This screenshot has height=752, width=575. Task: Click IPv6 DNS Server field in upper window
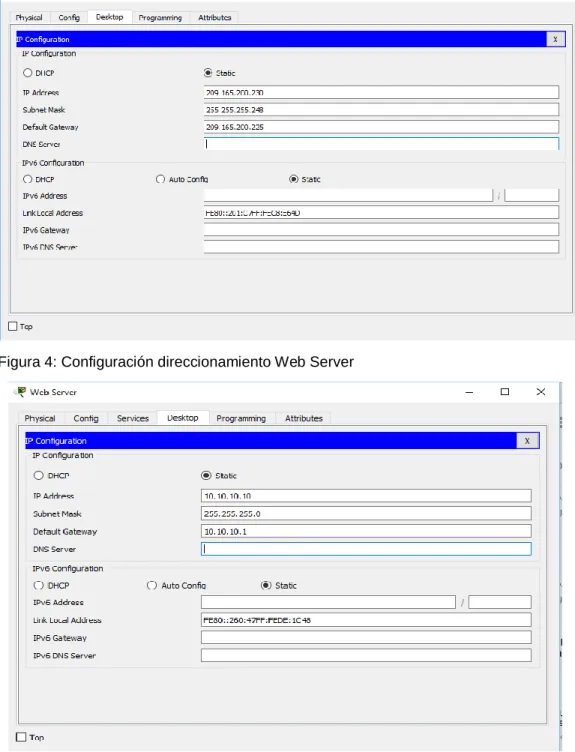381,247
